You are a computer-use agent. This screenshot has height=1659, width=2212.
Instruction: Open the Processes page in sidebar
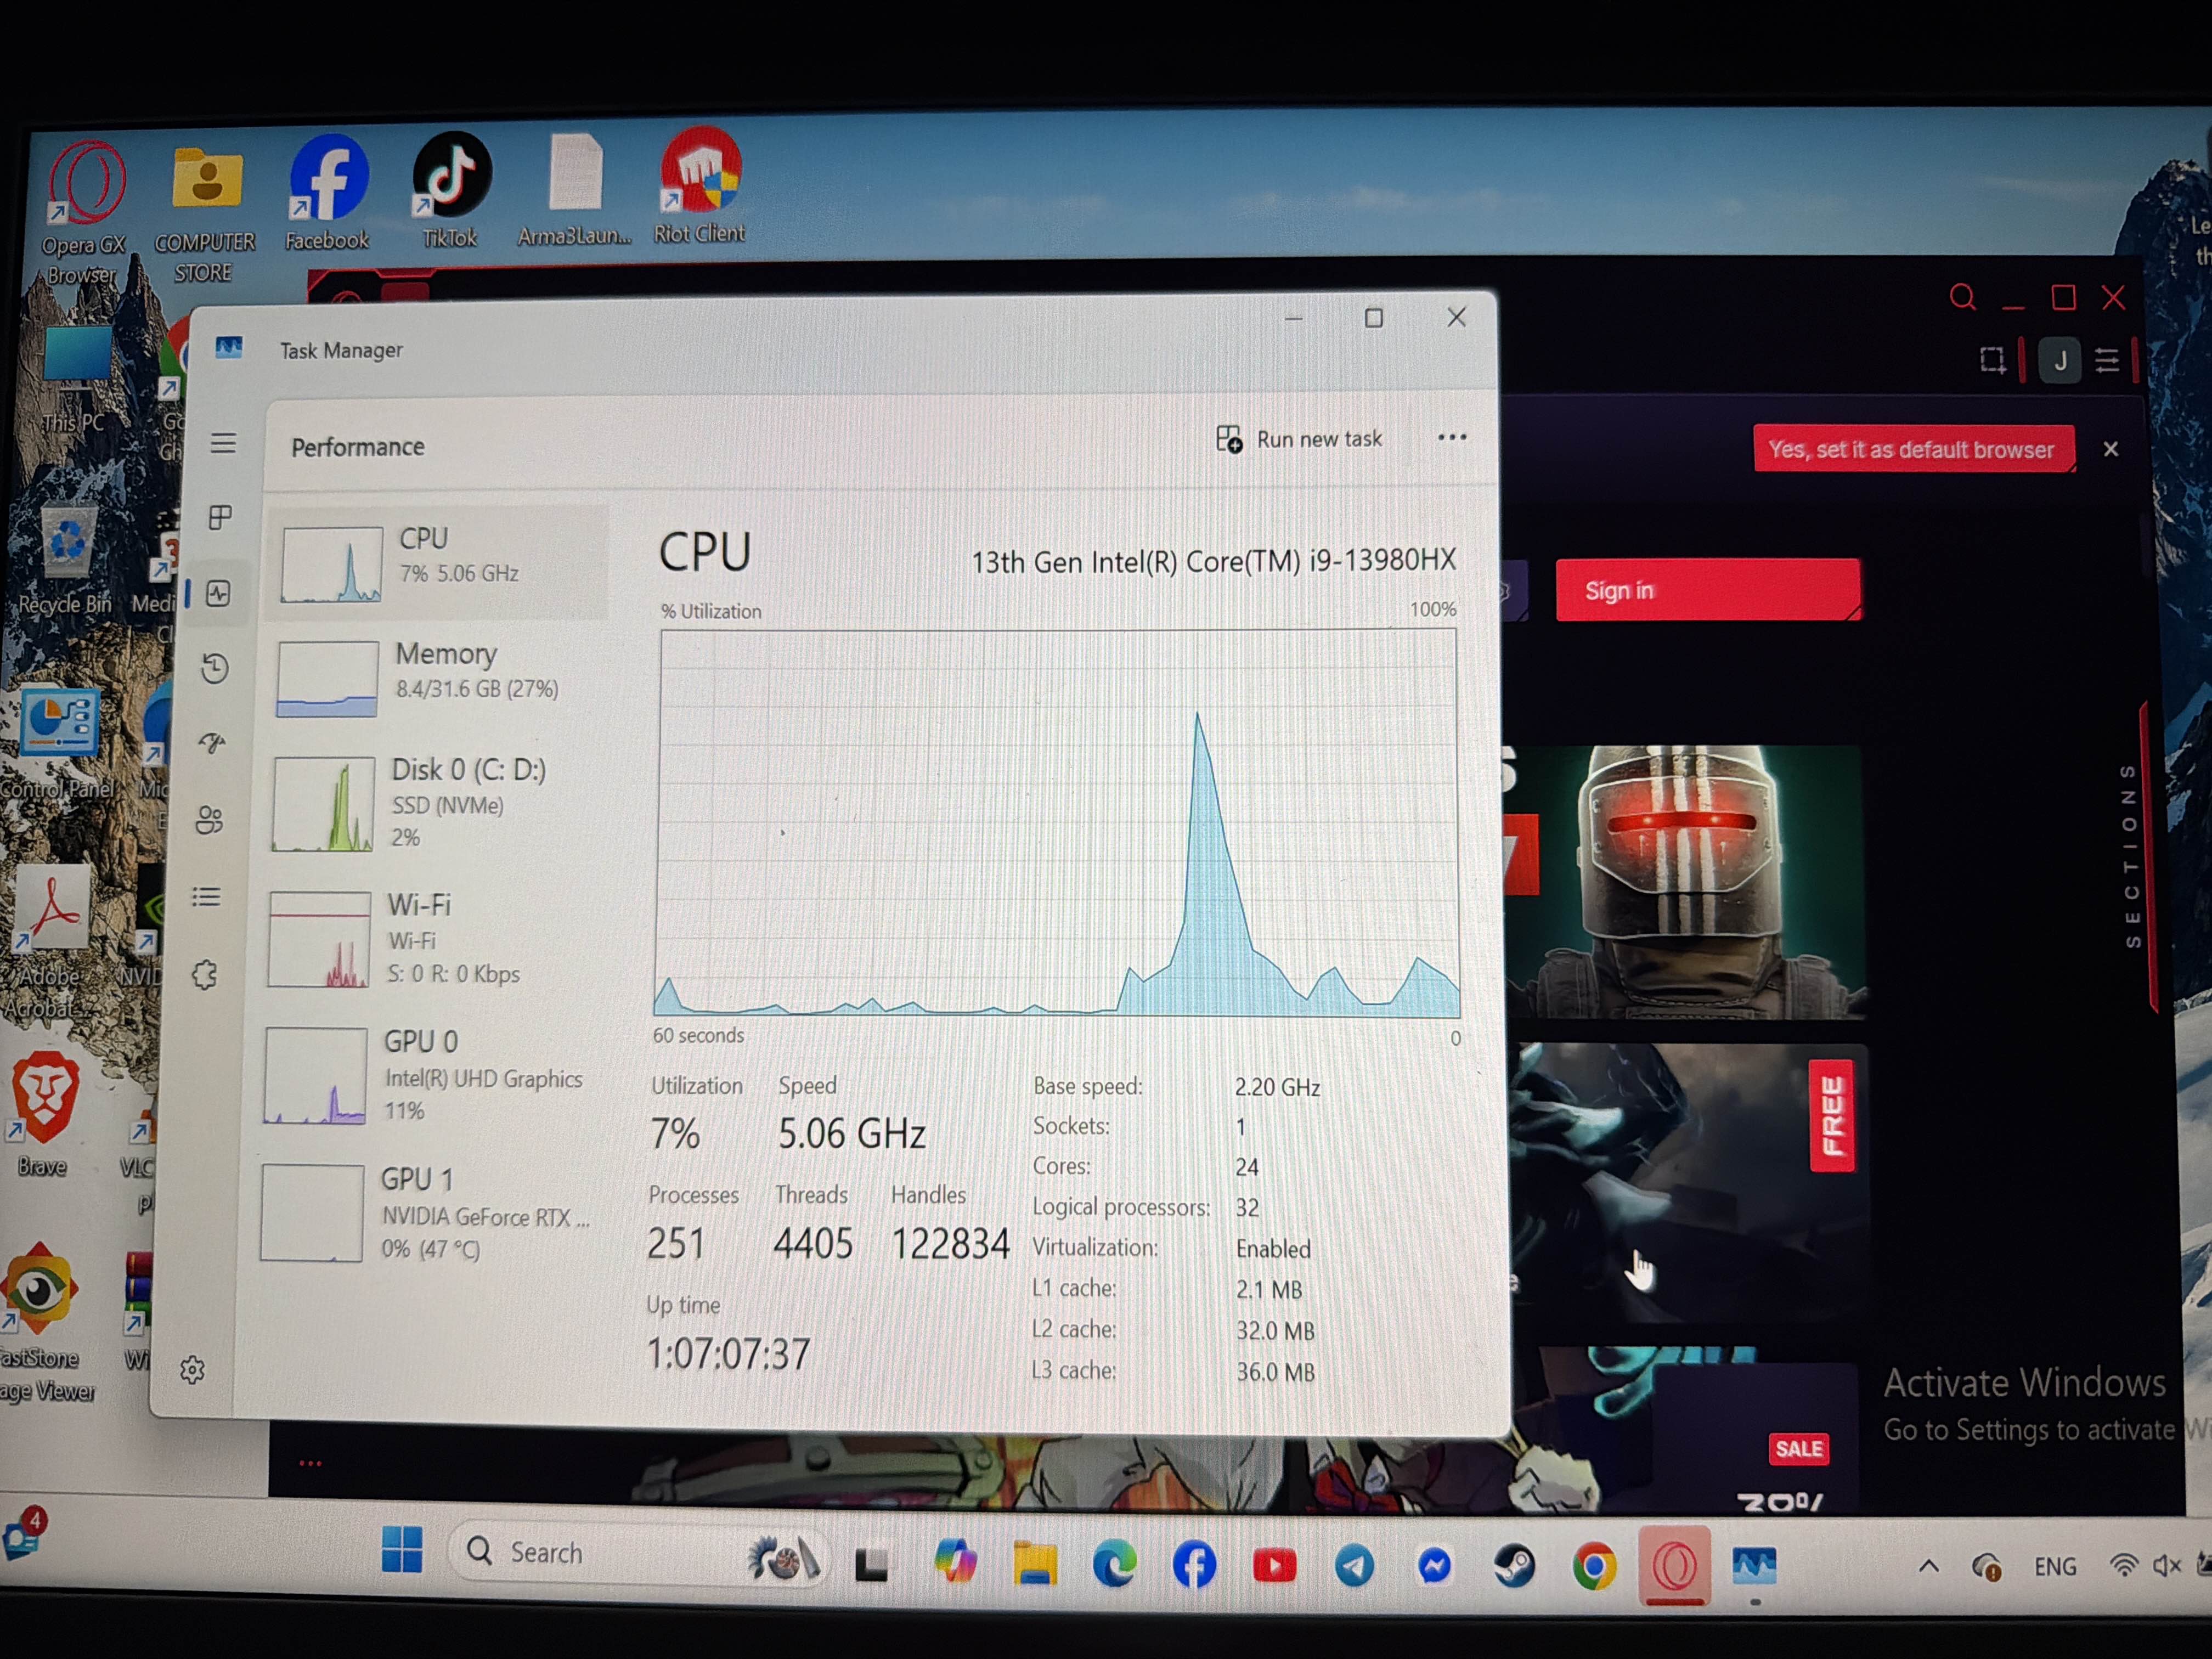click(220, 517)
